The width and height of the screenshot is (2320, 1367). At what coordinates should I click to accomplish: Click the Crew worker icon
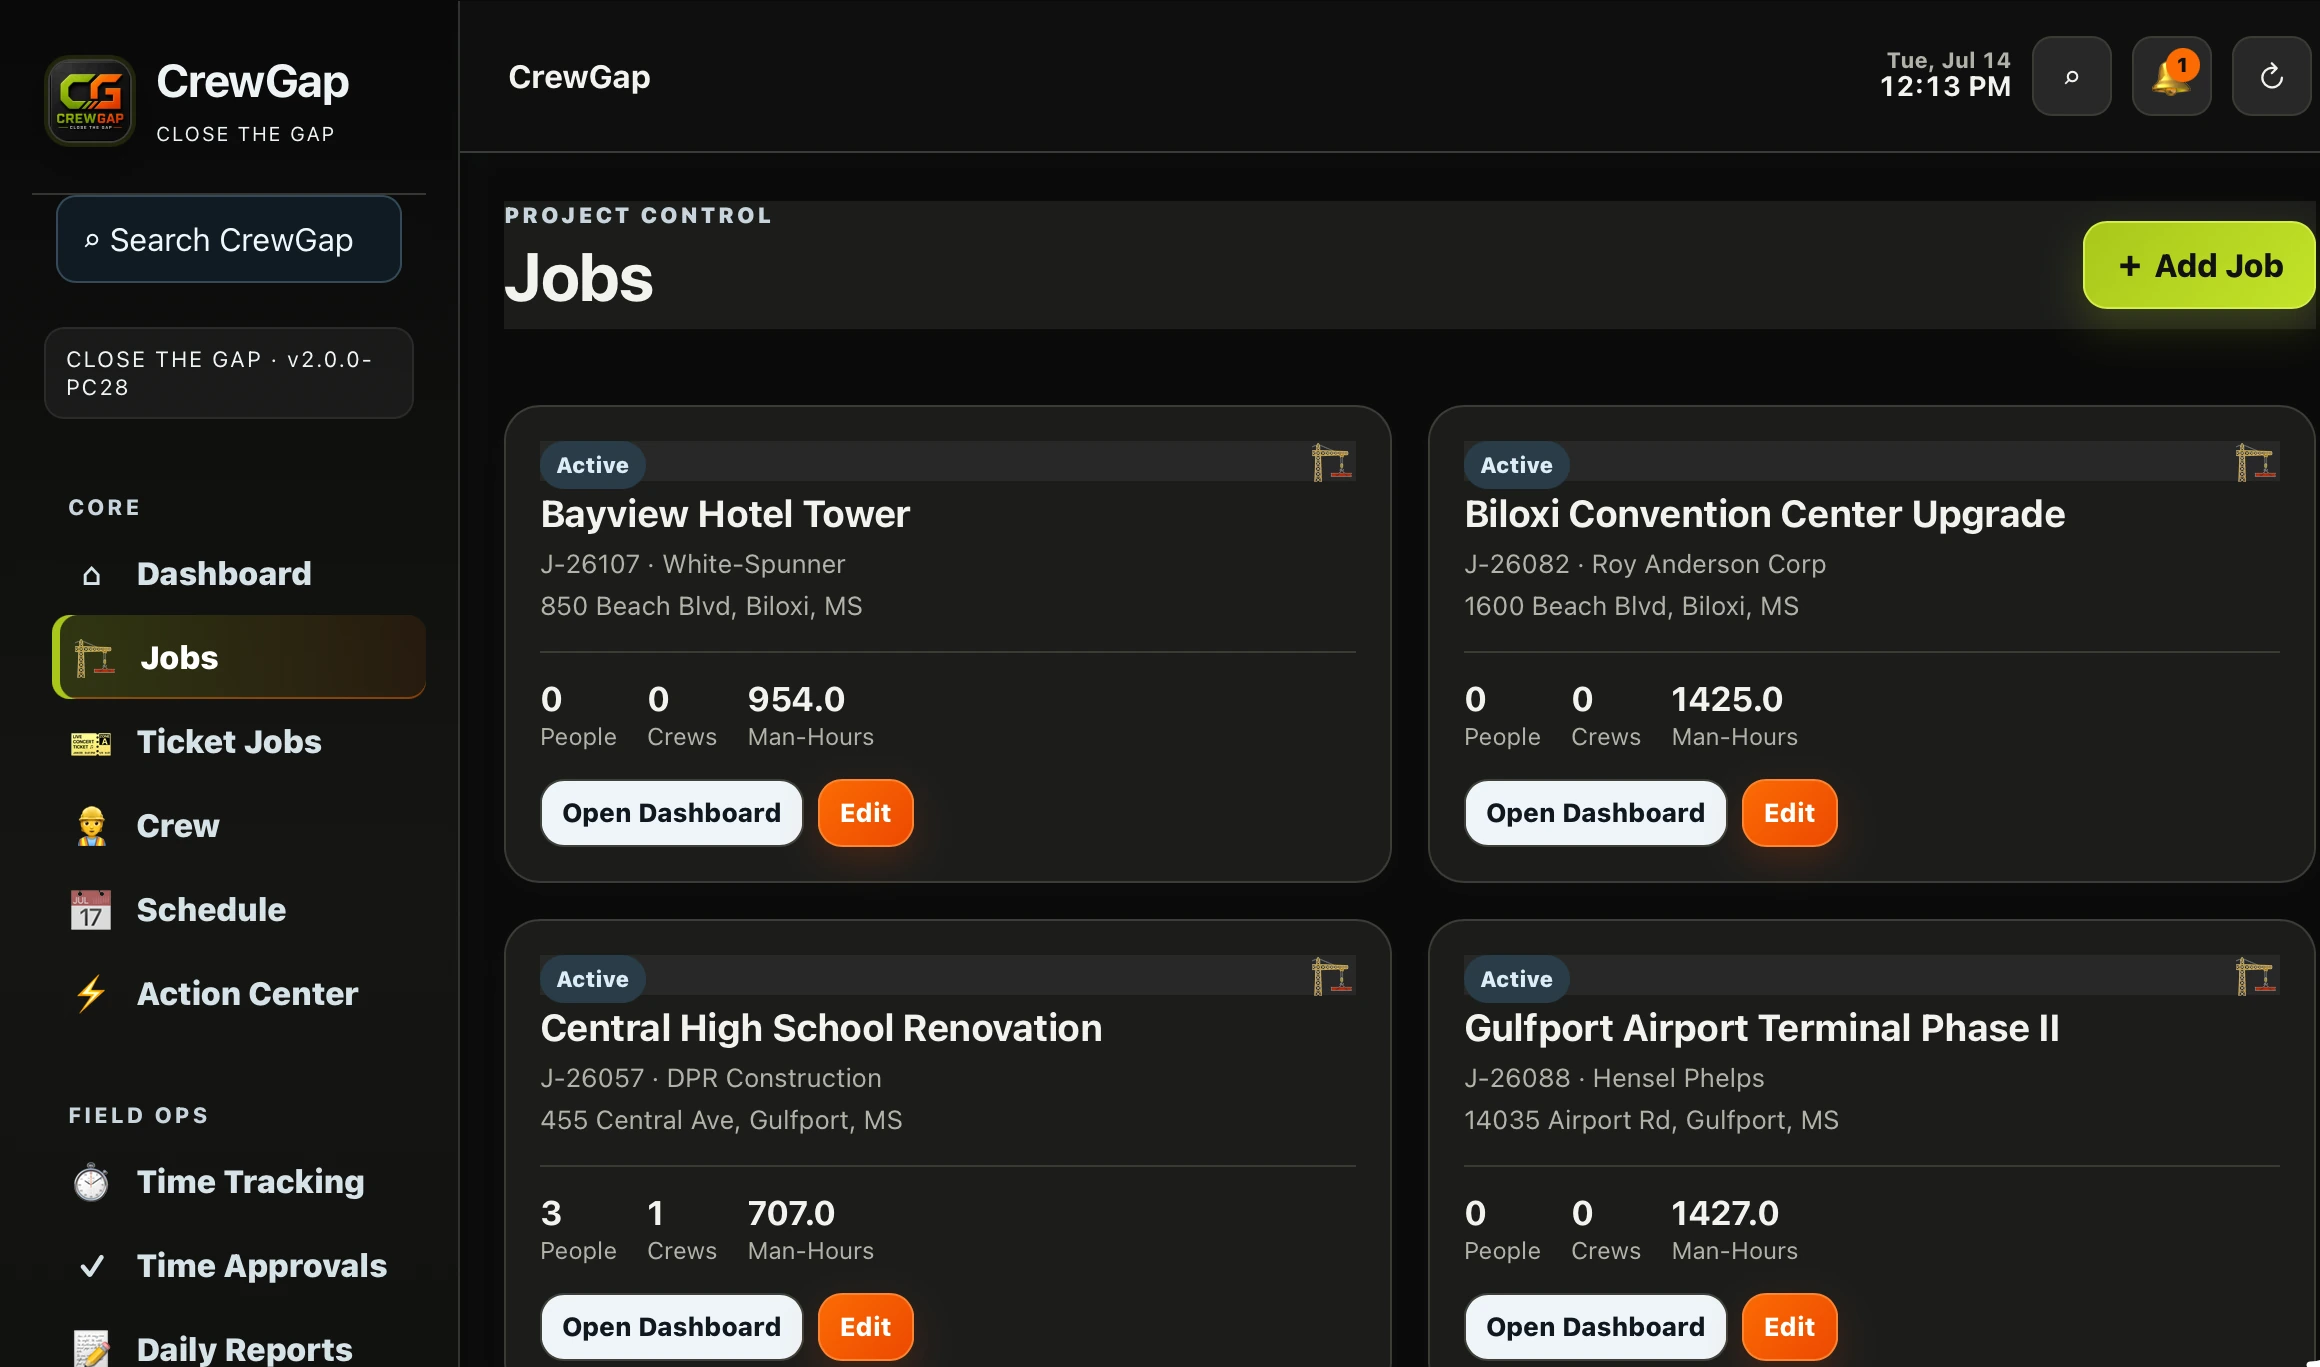(x=91, y=826)
